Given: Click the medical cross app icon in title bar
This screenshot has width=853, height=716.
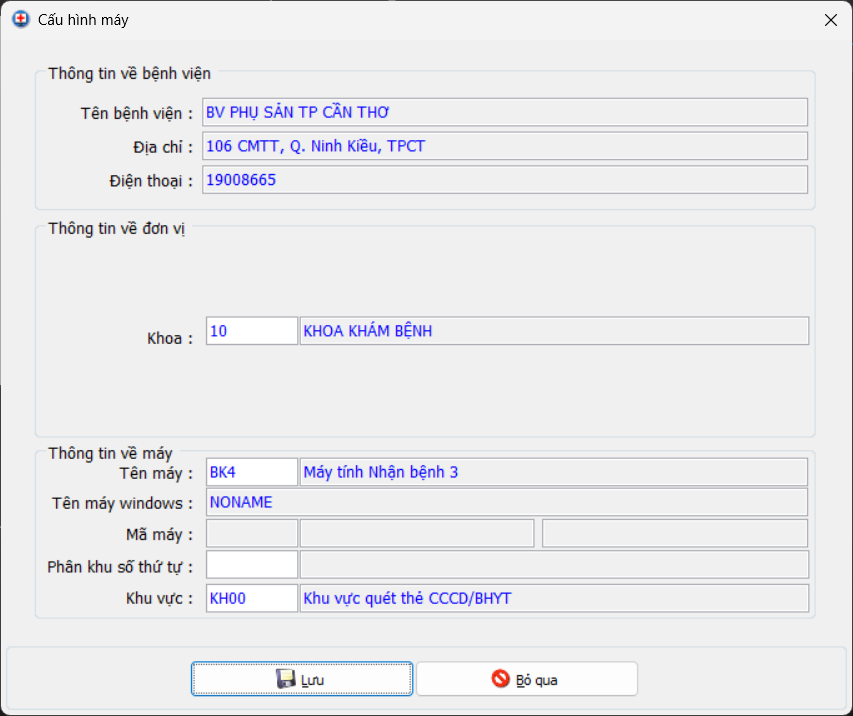Looking at the screenshot, I should [x=21, y=20].
